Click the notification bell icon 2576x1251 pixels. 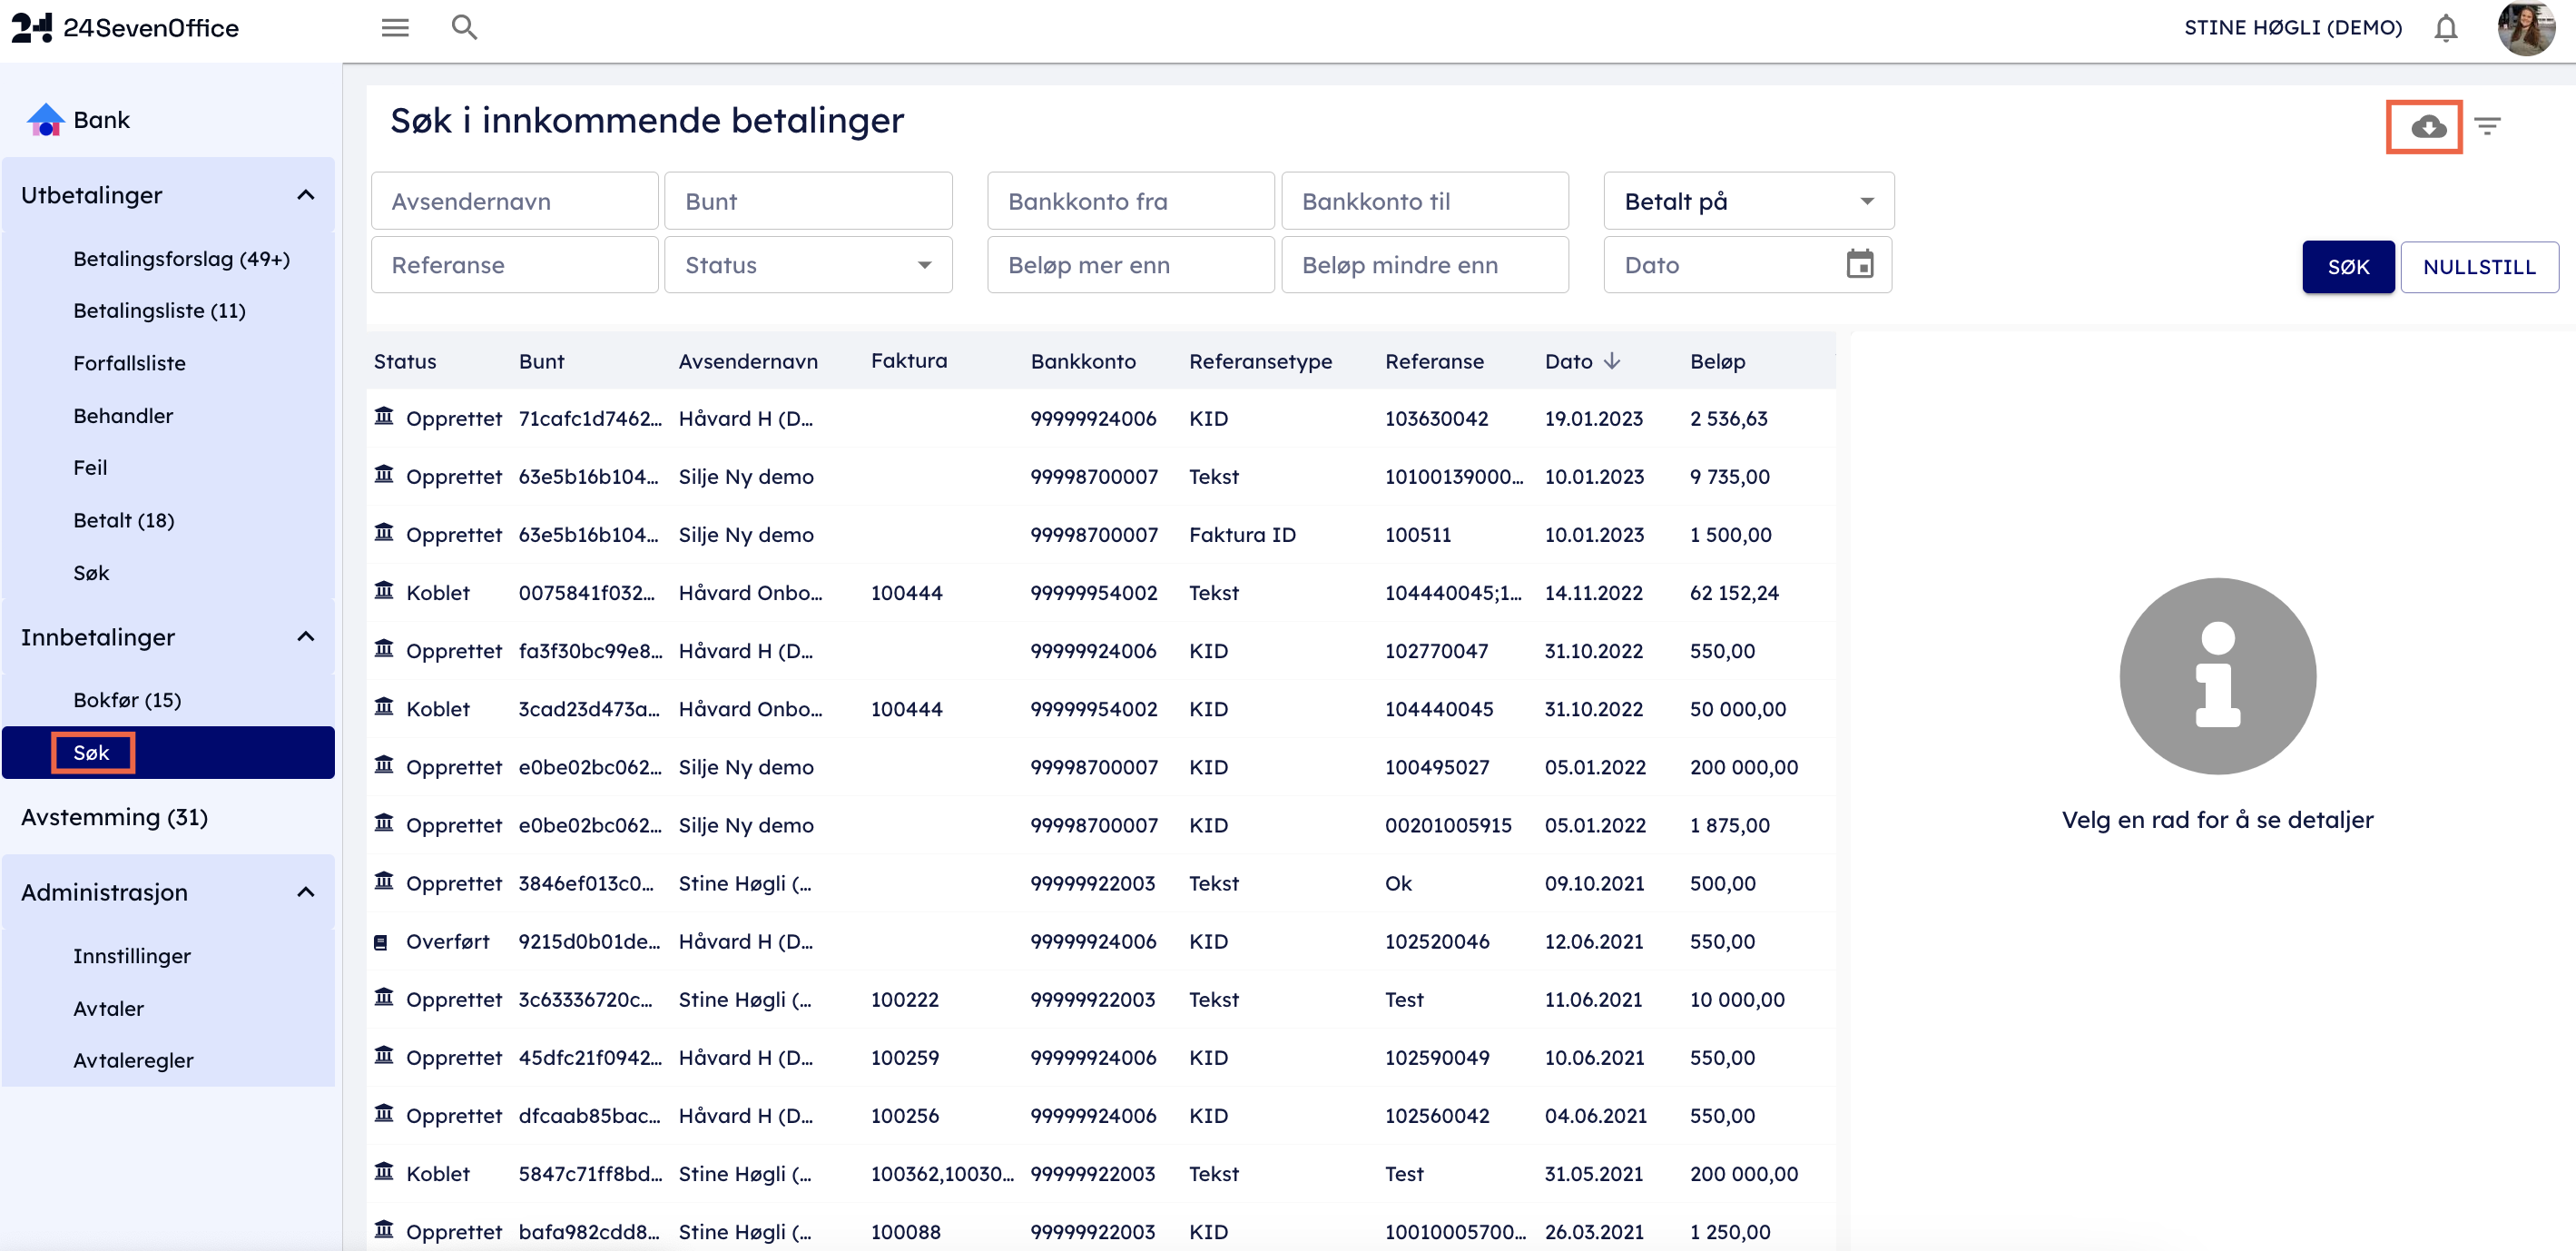[2445, 28]
